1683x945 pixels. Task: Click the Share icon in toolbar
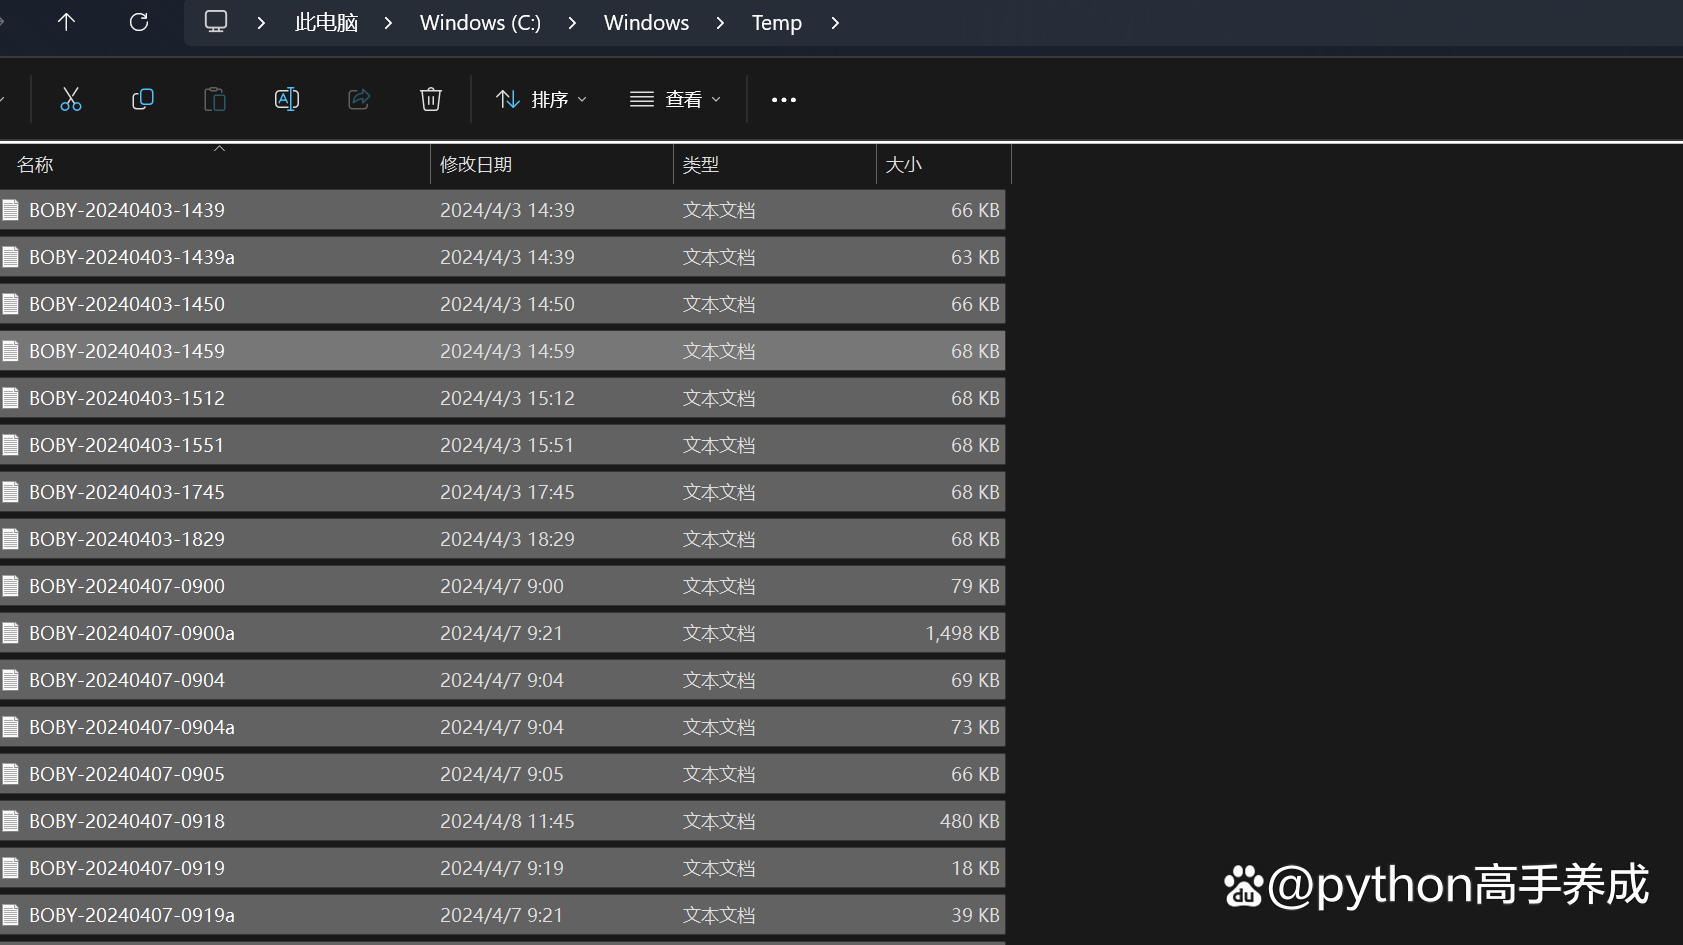(x=359, y=99)
